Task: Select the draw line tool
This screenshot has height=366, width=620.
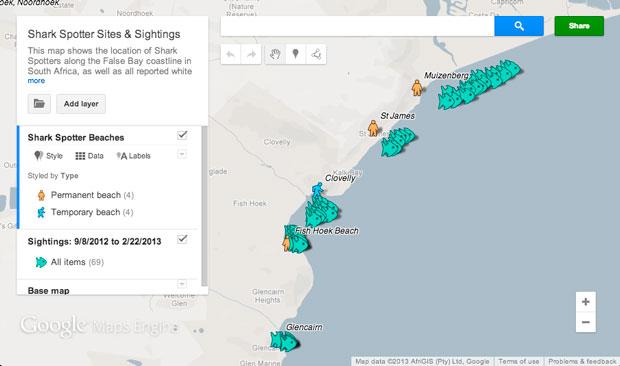Action: (x=316, y=54)
